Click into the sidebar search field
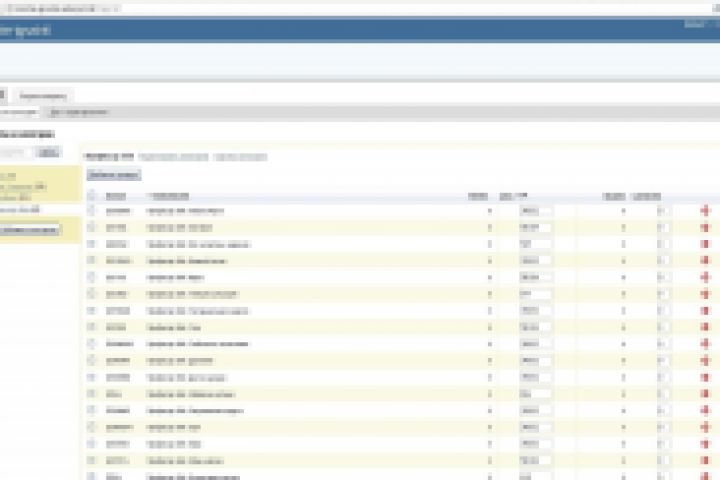Image resolution: width=720 pixels, height=480 pixels. click(x=16, y=152)
